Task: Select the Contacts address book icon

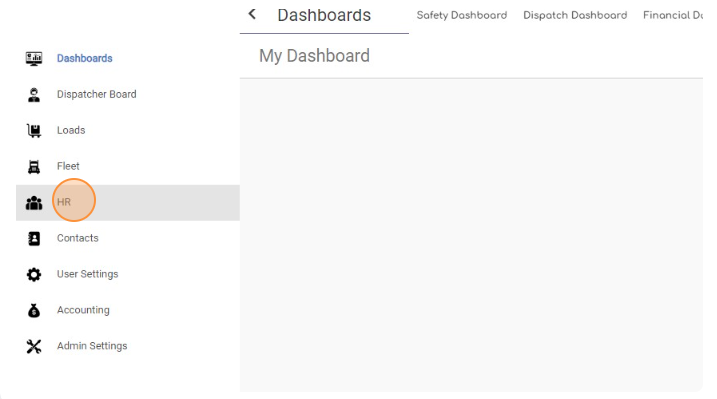Action: 34,239
